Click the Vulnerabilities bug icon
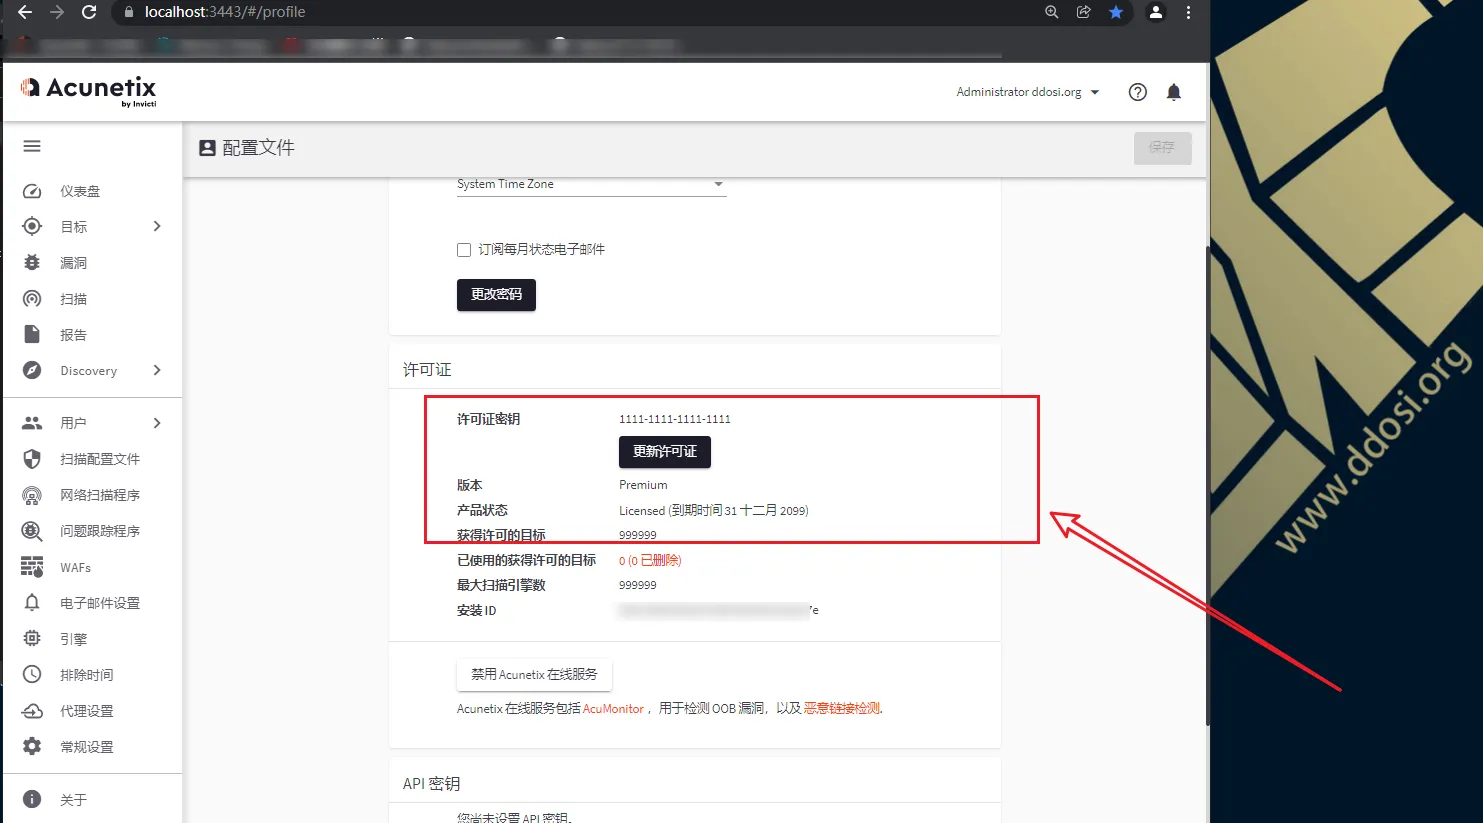Image resolution: width=1483 pixels, height=823 pixels. point(32,263)
